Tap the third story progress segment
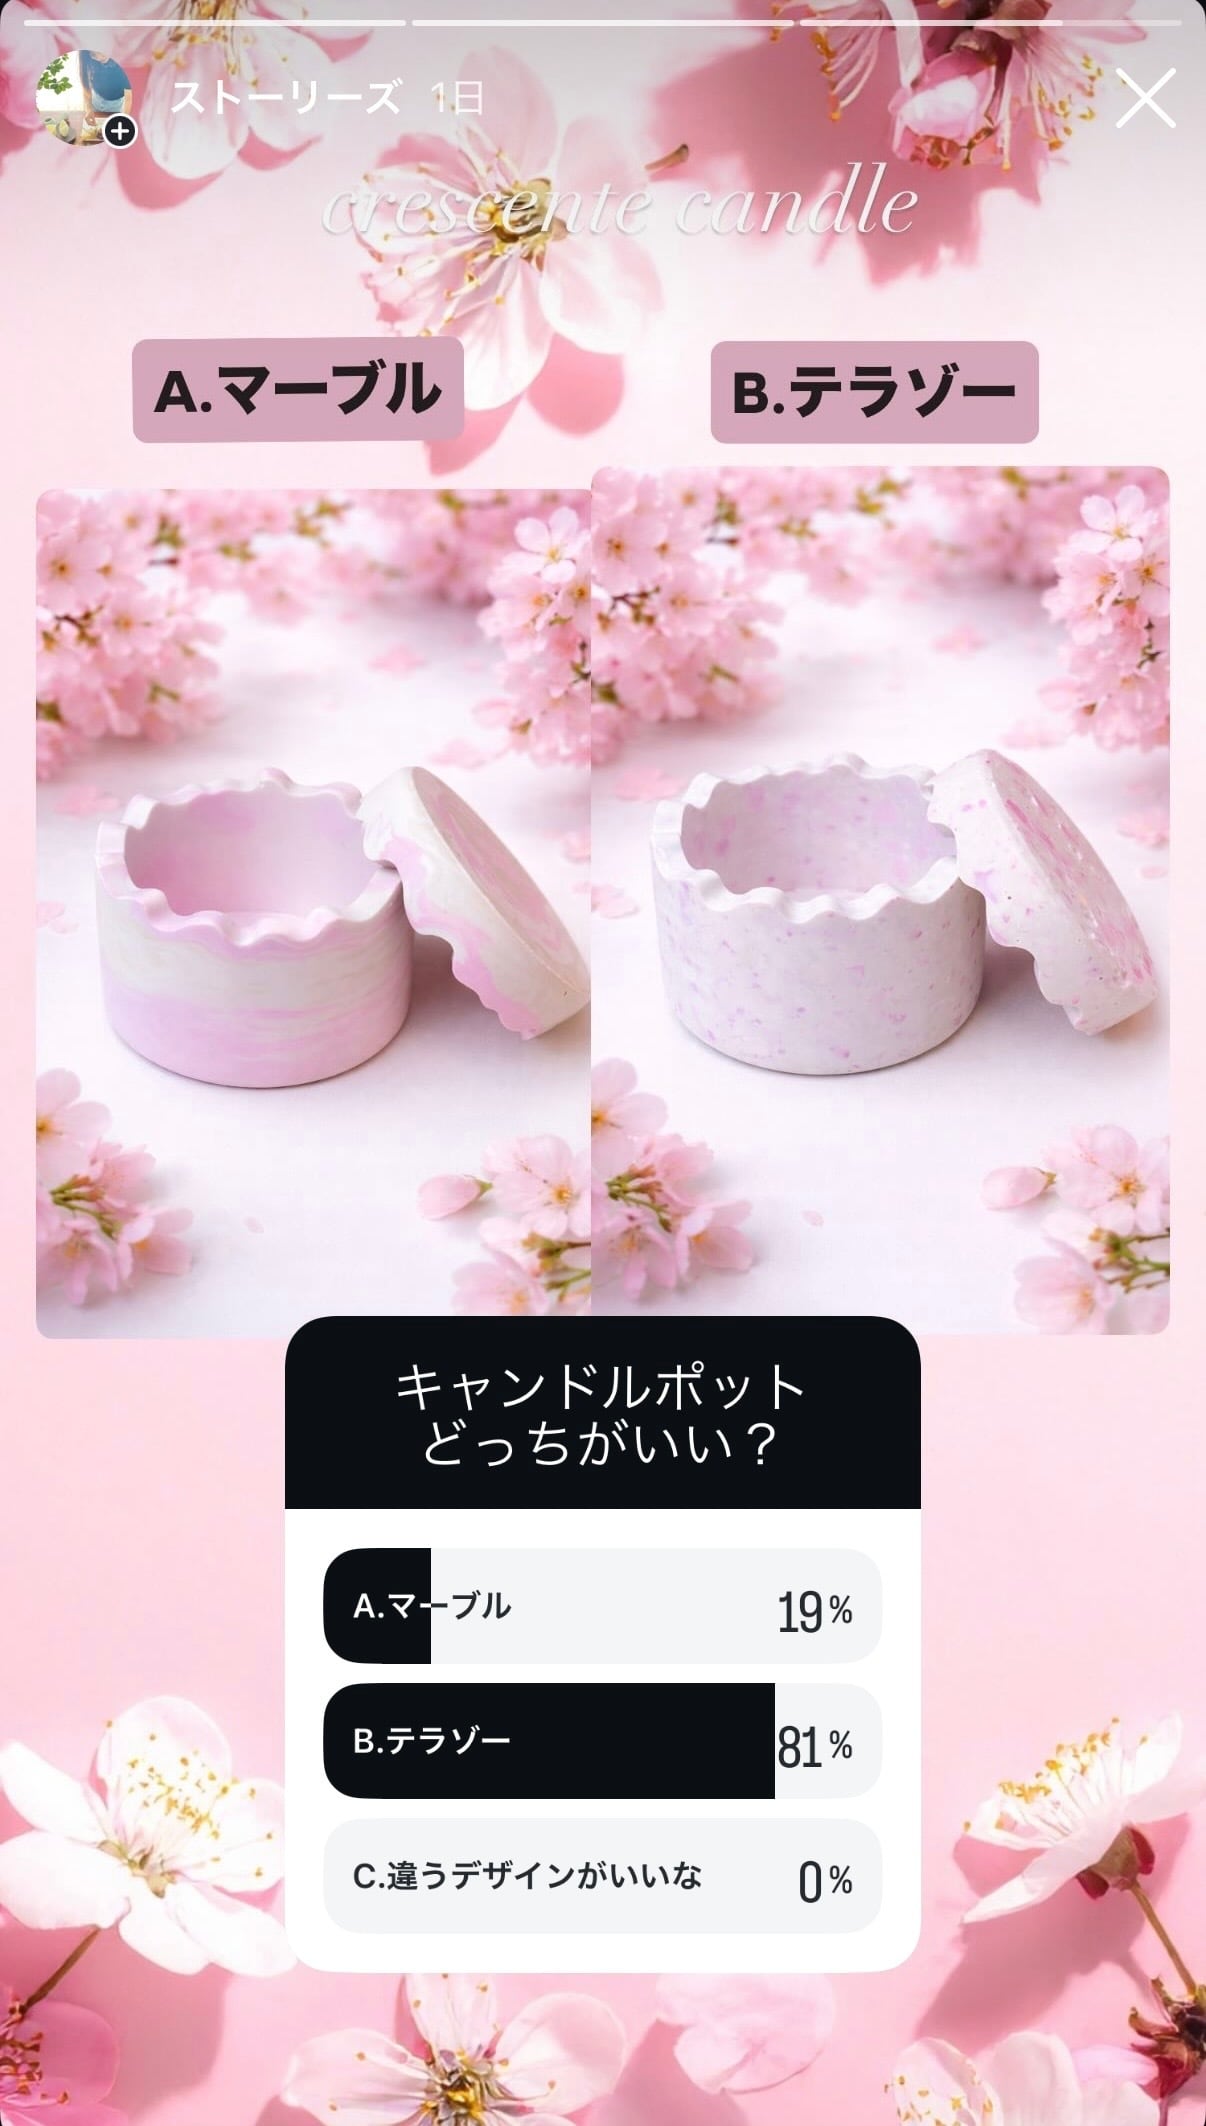This screenshot has width=1206, height=2126. 991,22
